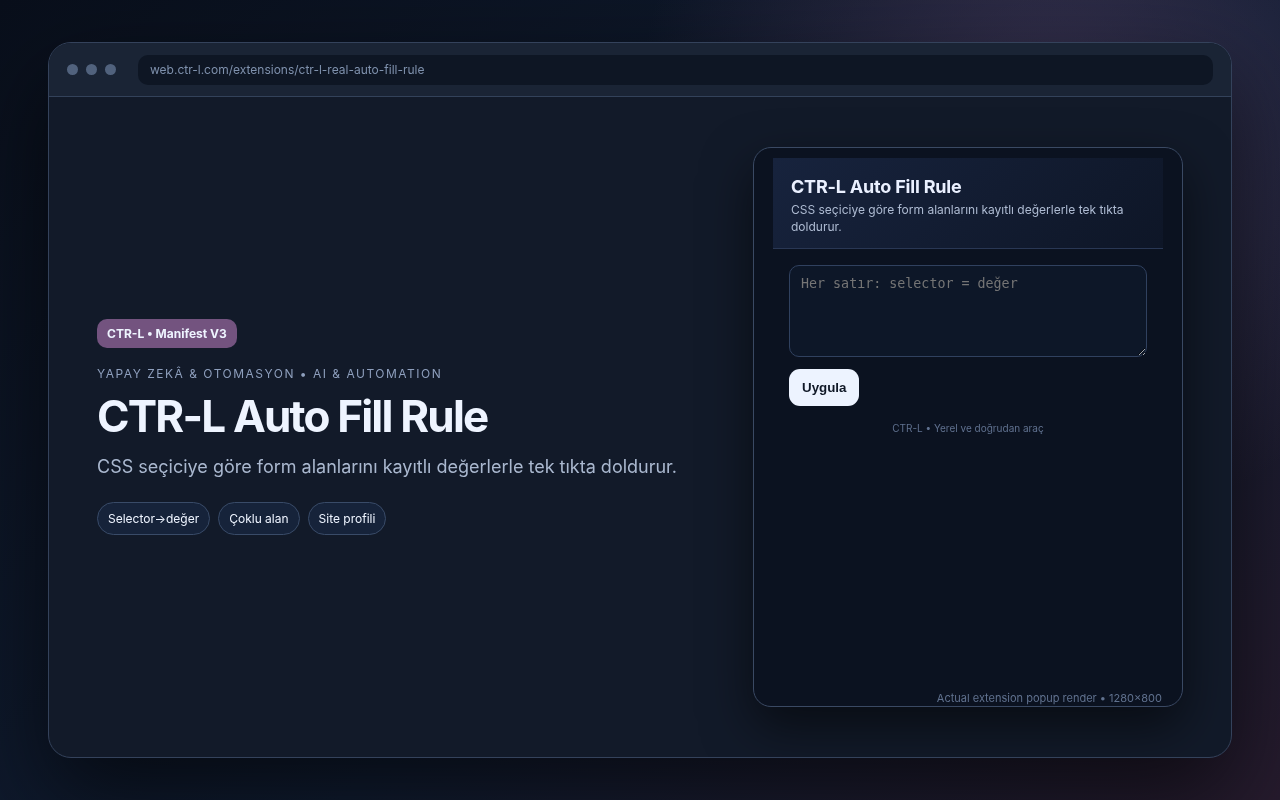This screenshot has height=800, width=1280.
Task: Click the CTR-L • Manifest V3 badge
Action: pos(167,334)
